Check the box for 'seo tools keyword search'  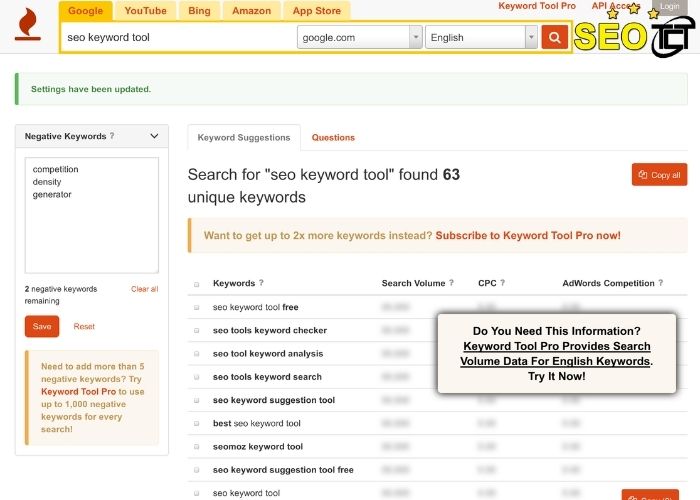tap(196, 377)
